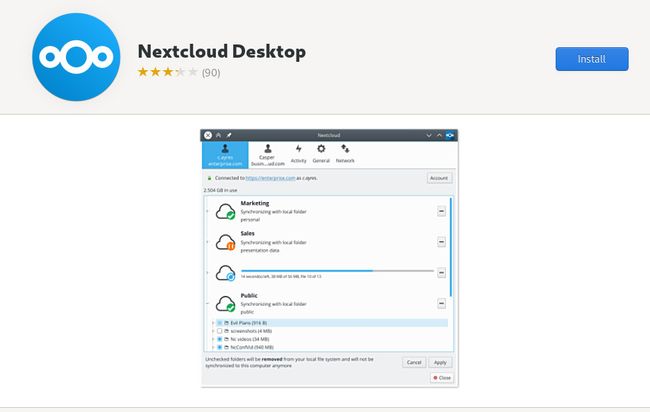
Task: Click the Sales folder title
Action: 247,233
